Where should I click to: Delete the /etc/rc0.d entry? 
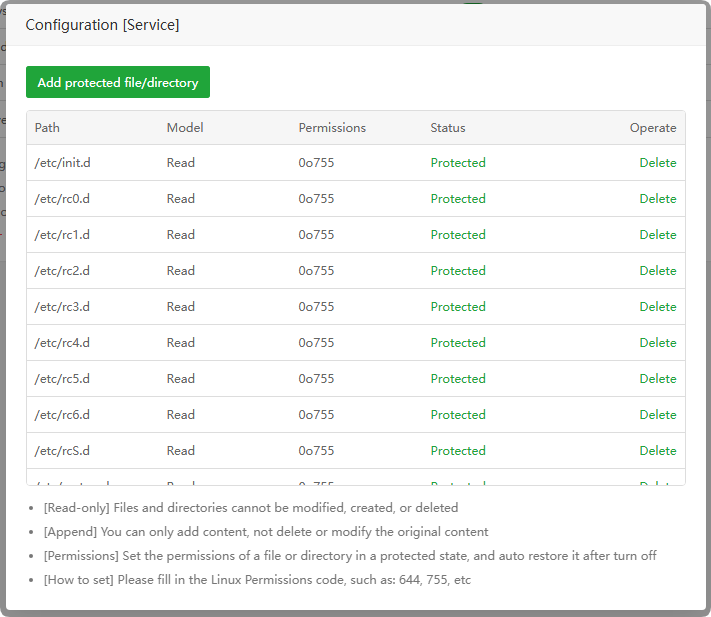pos(657,199)
